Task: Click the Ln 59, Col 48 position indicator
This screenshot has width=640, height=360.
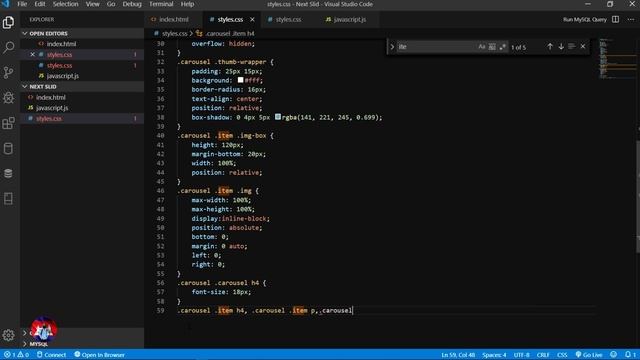Action: (458, 355)
